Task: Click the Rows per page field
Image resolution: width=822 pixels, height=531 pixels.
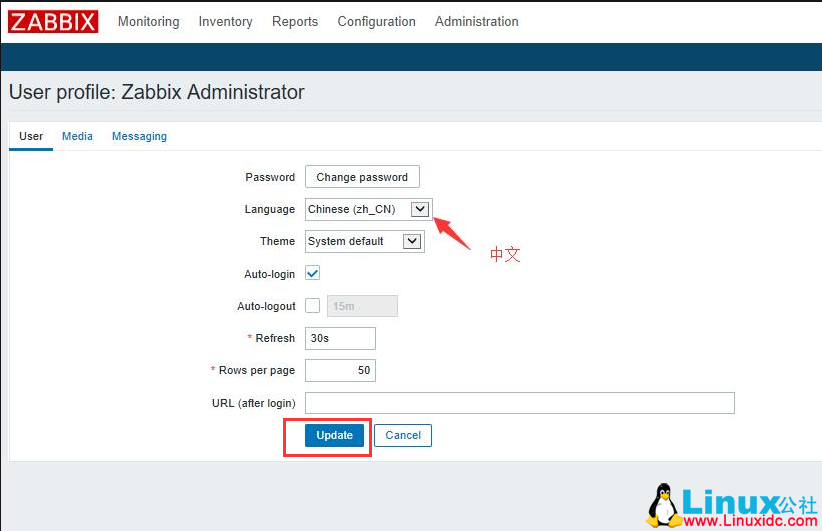Action: (x=340, y=370)
